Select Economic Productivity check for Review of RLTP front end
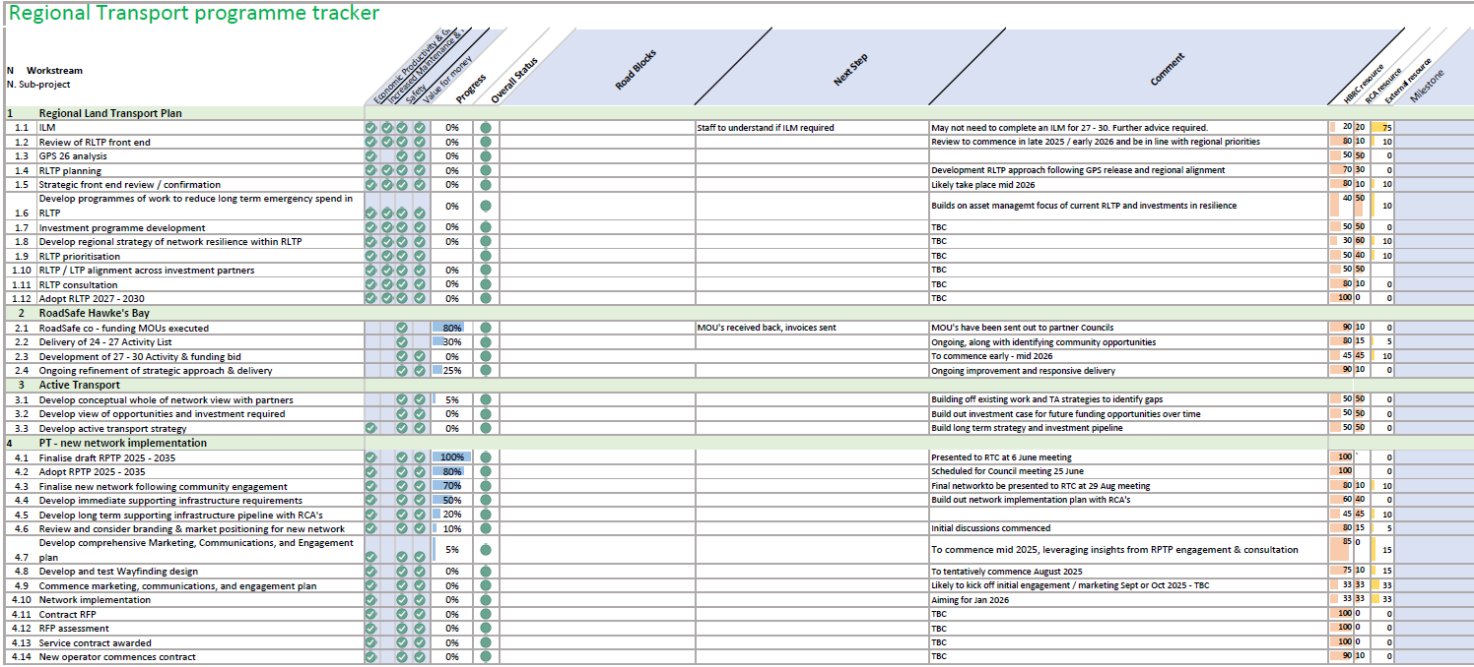This screenshot has height=667, width=1474. 371,142
